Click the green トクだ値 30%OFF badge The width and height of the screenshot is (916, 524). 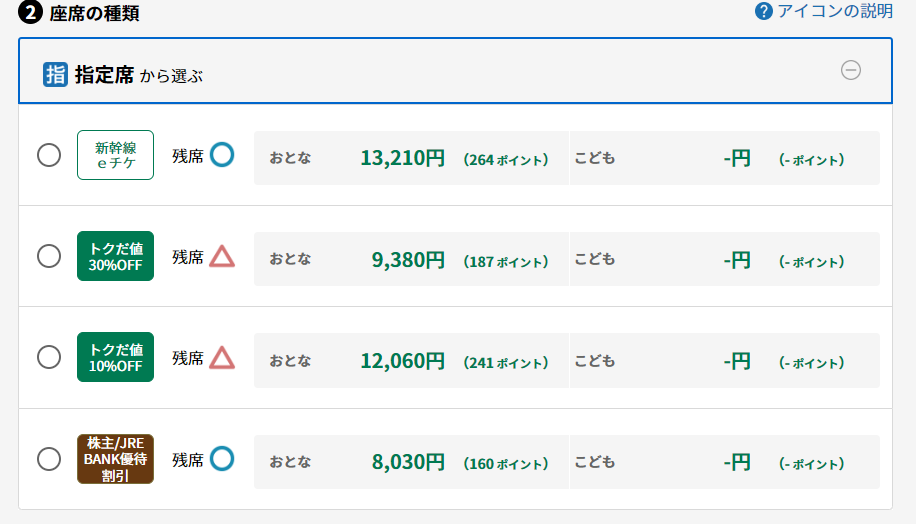[x=116, y=256]
